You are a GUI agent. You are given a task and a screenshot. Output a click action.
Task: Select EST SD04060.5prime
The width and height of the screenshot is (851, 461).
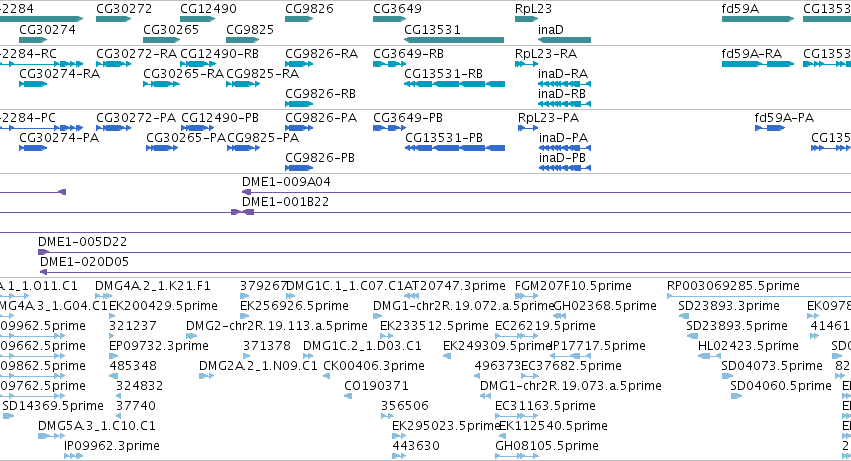[780, 387]
